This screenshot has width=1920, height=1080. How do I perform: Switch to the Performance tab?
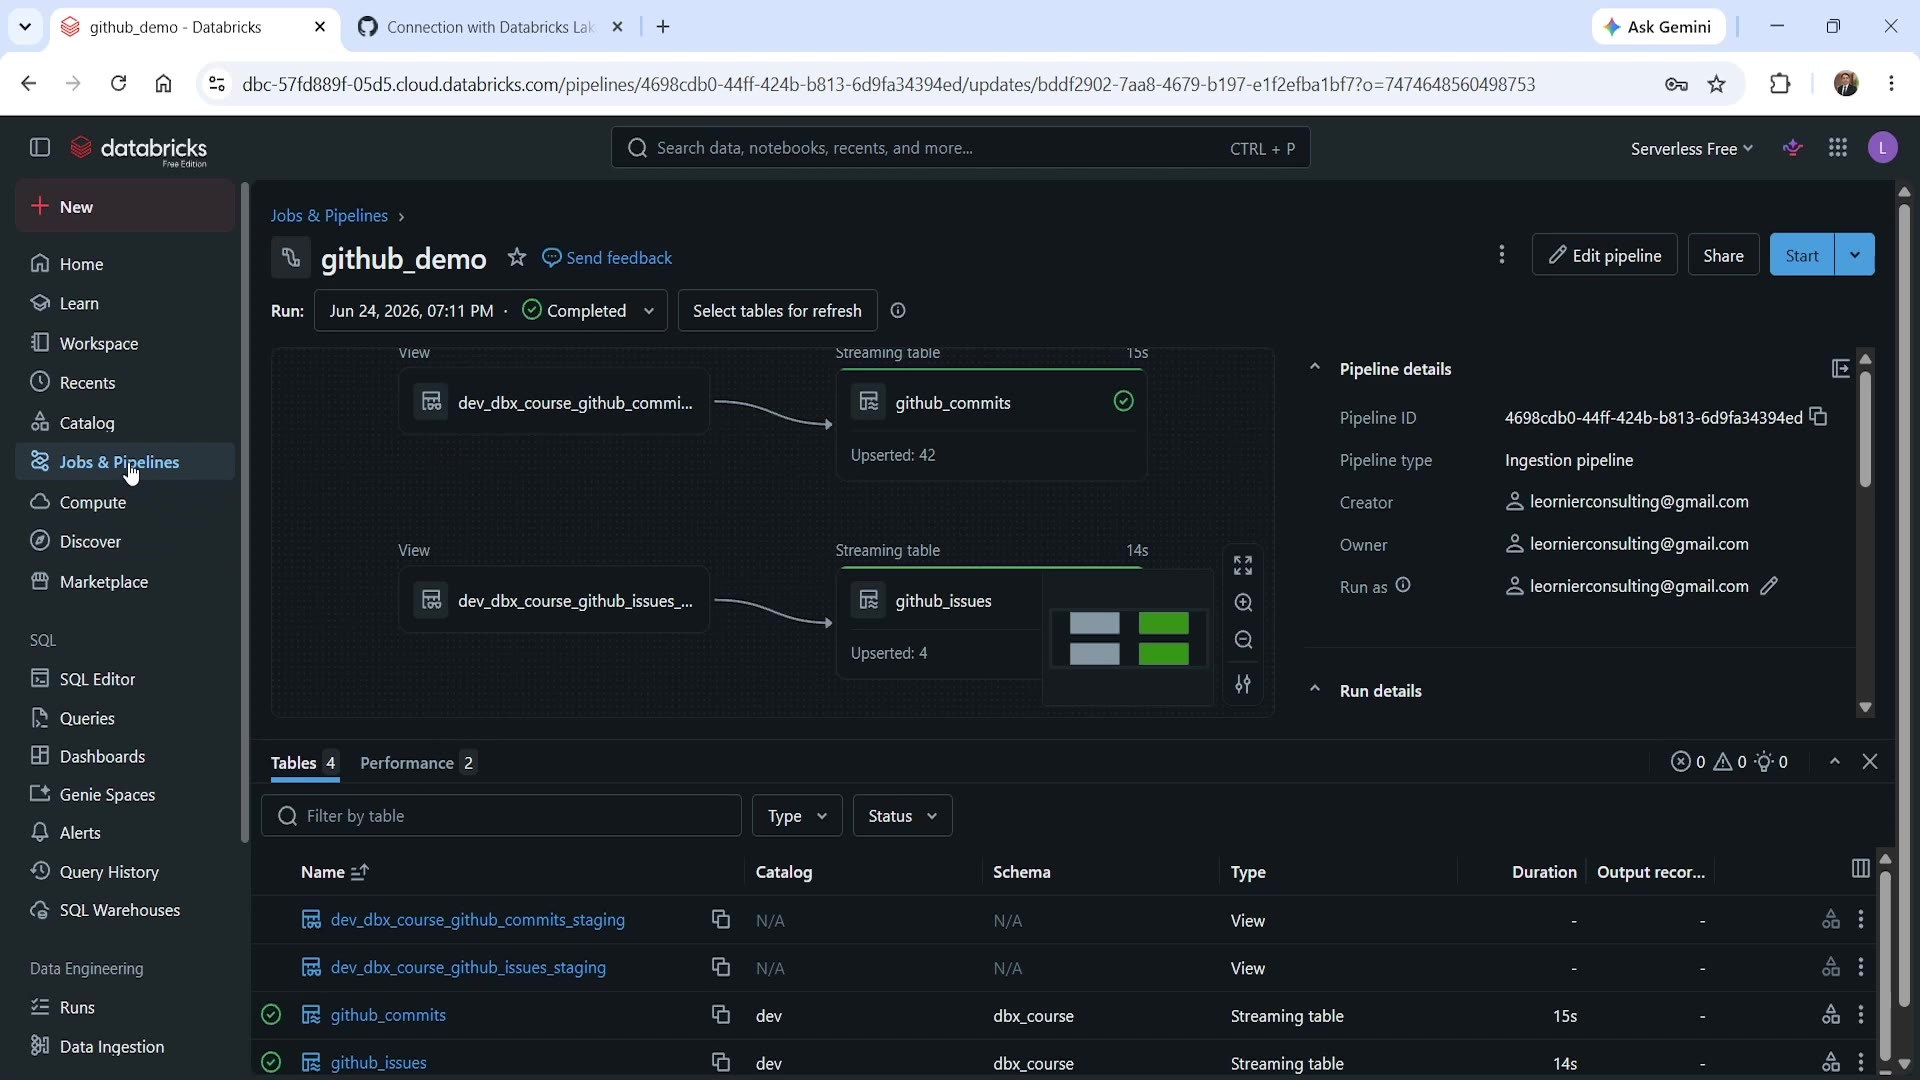pyautogui.click(x=418, y=763)
